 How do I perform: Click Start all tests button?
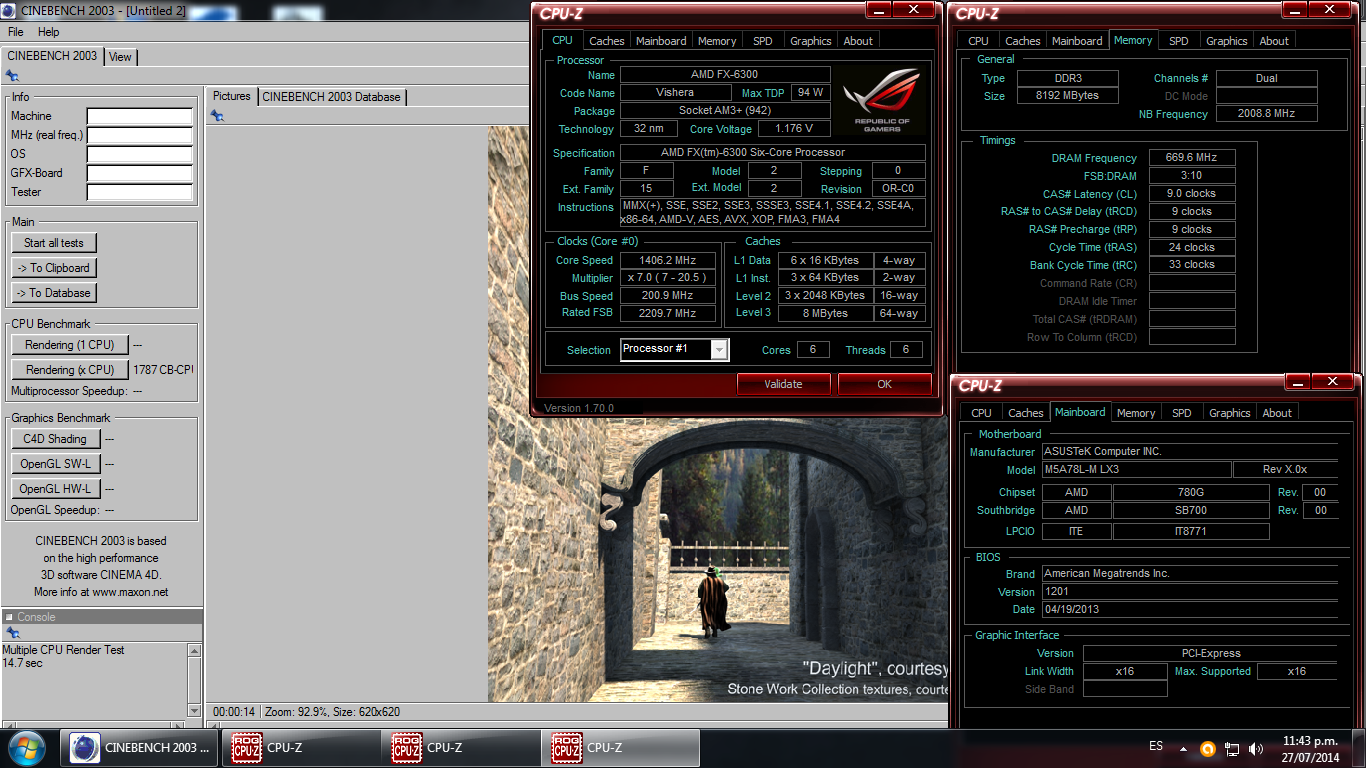point(54,243)
